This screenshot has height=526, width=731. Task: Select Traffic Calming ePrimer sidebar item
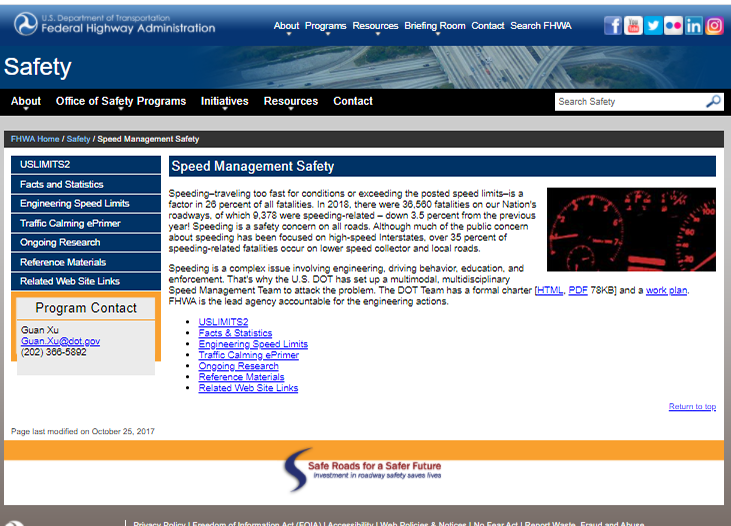point(86,223)
